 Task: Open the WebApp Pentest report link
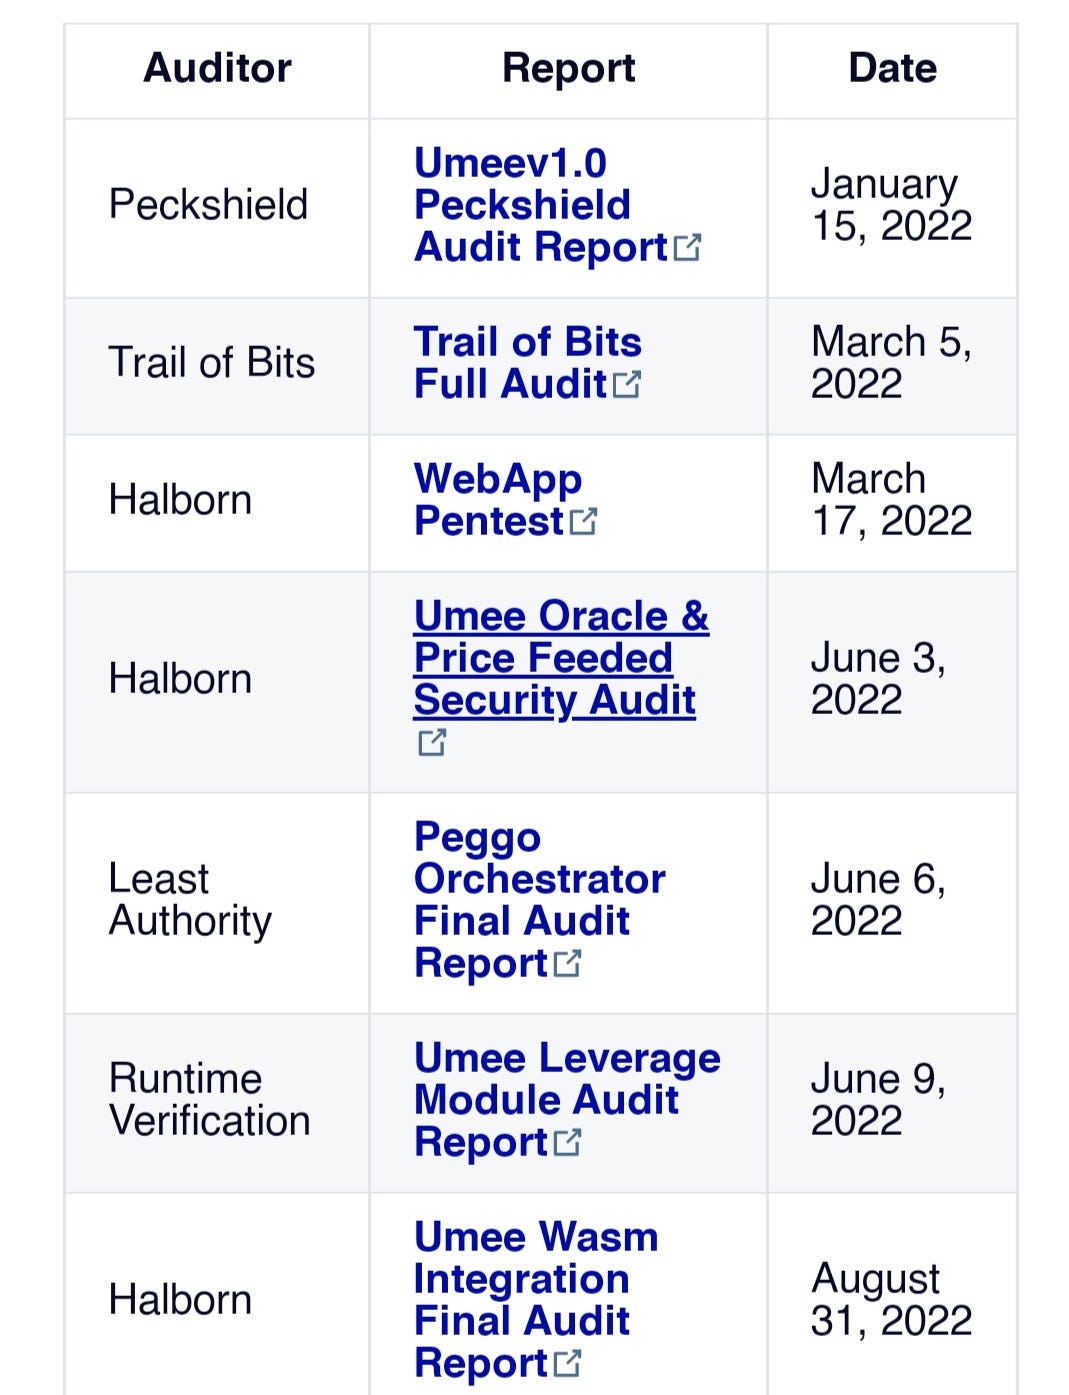click(x=498, y=500)
